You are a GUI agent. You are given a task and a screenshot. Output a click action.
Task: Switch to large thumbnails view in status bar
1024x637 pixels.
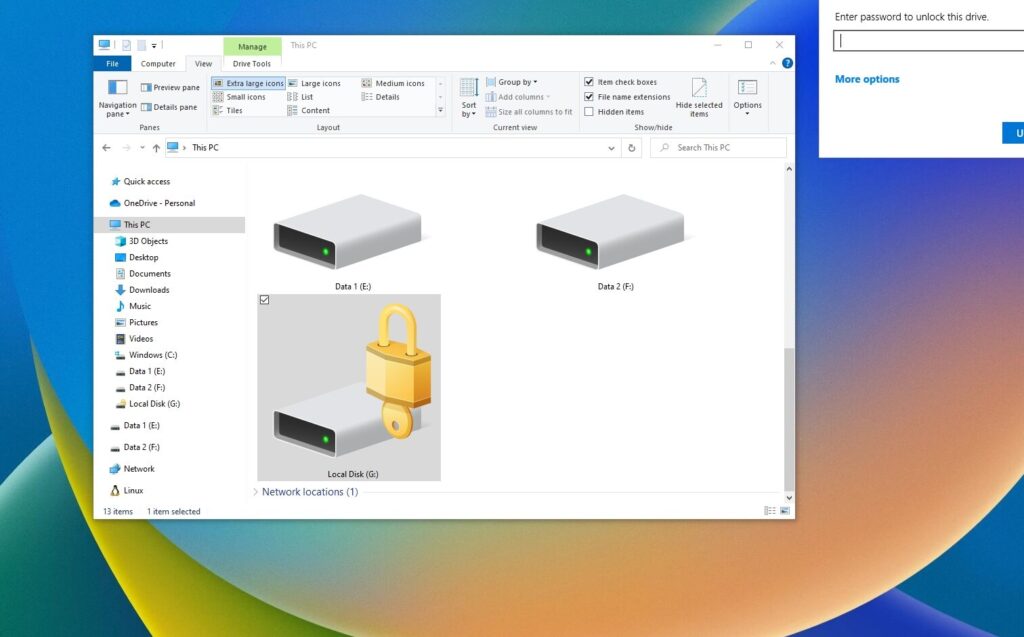785,511
